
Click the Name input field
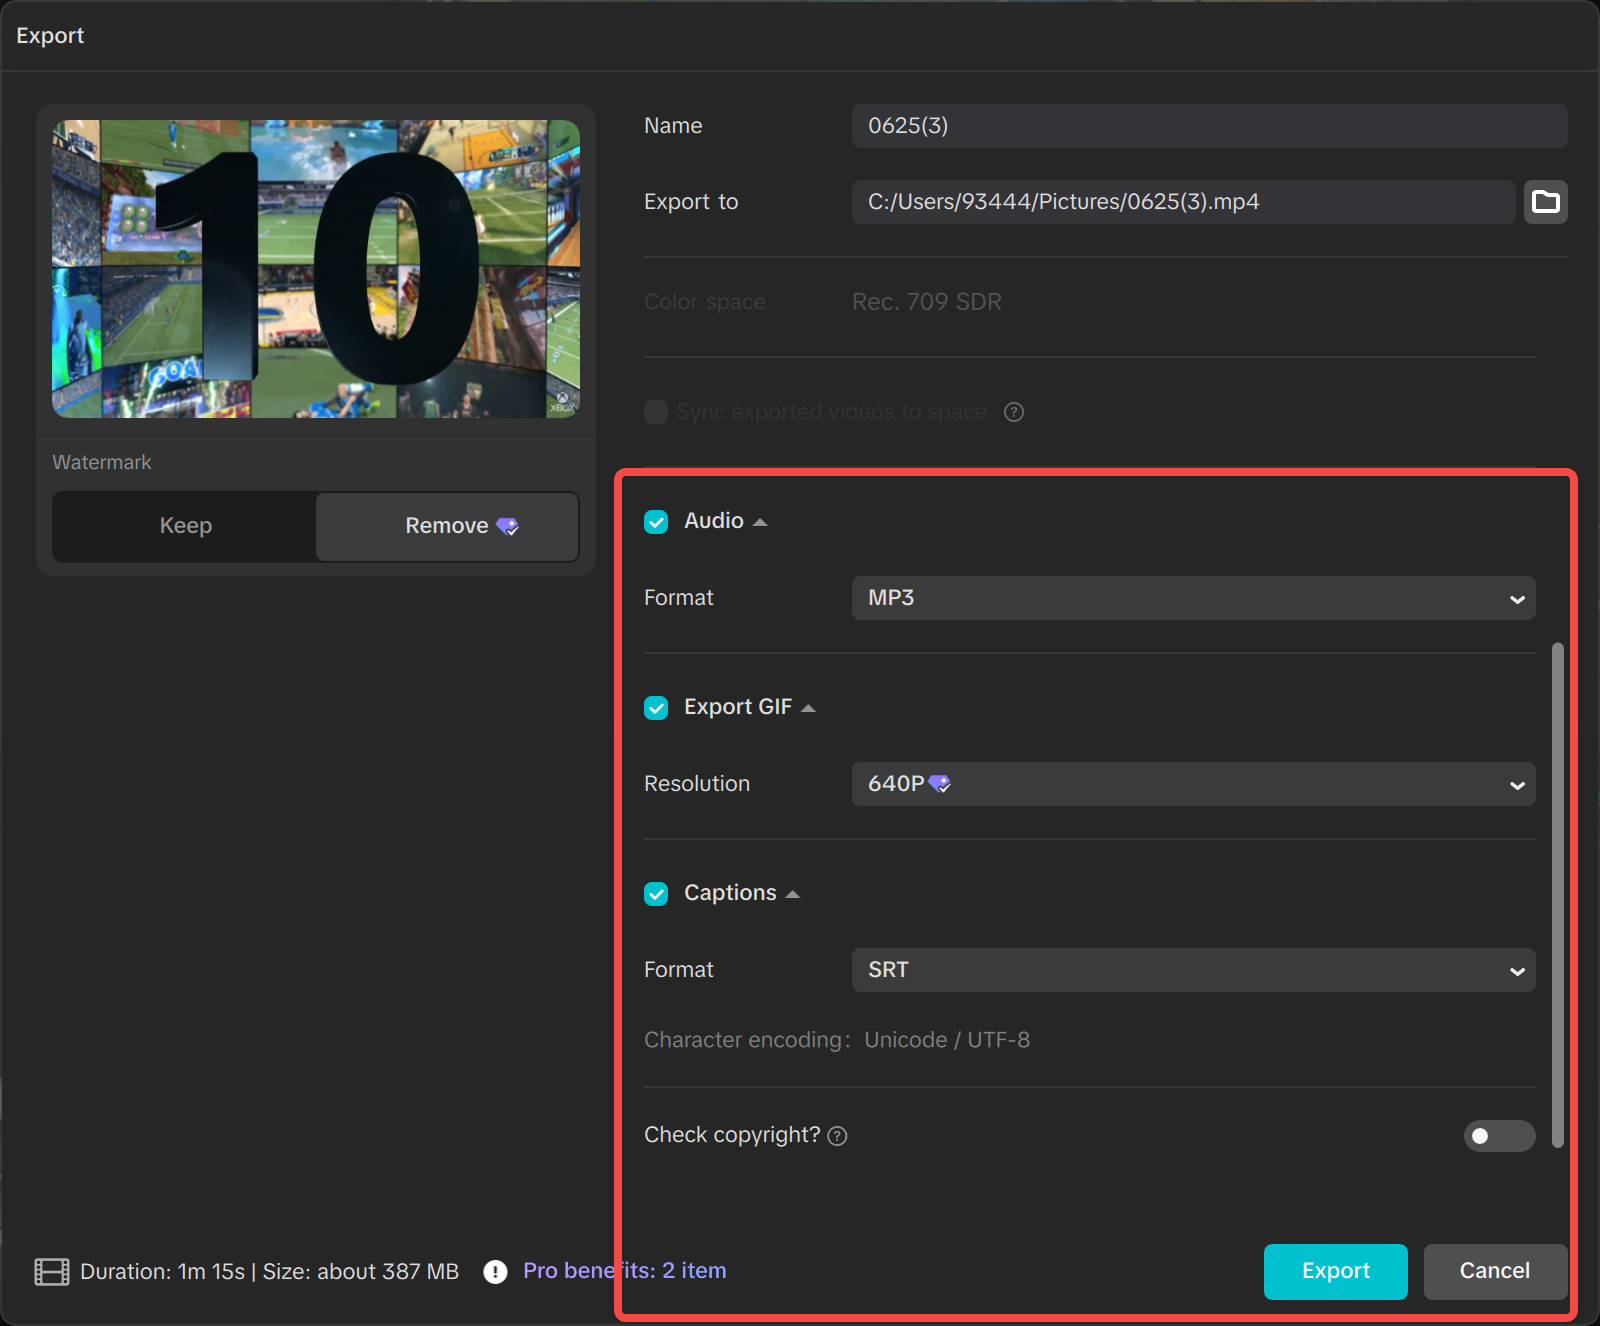tap(1208, 126)
